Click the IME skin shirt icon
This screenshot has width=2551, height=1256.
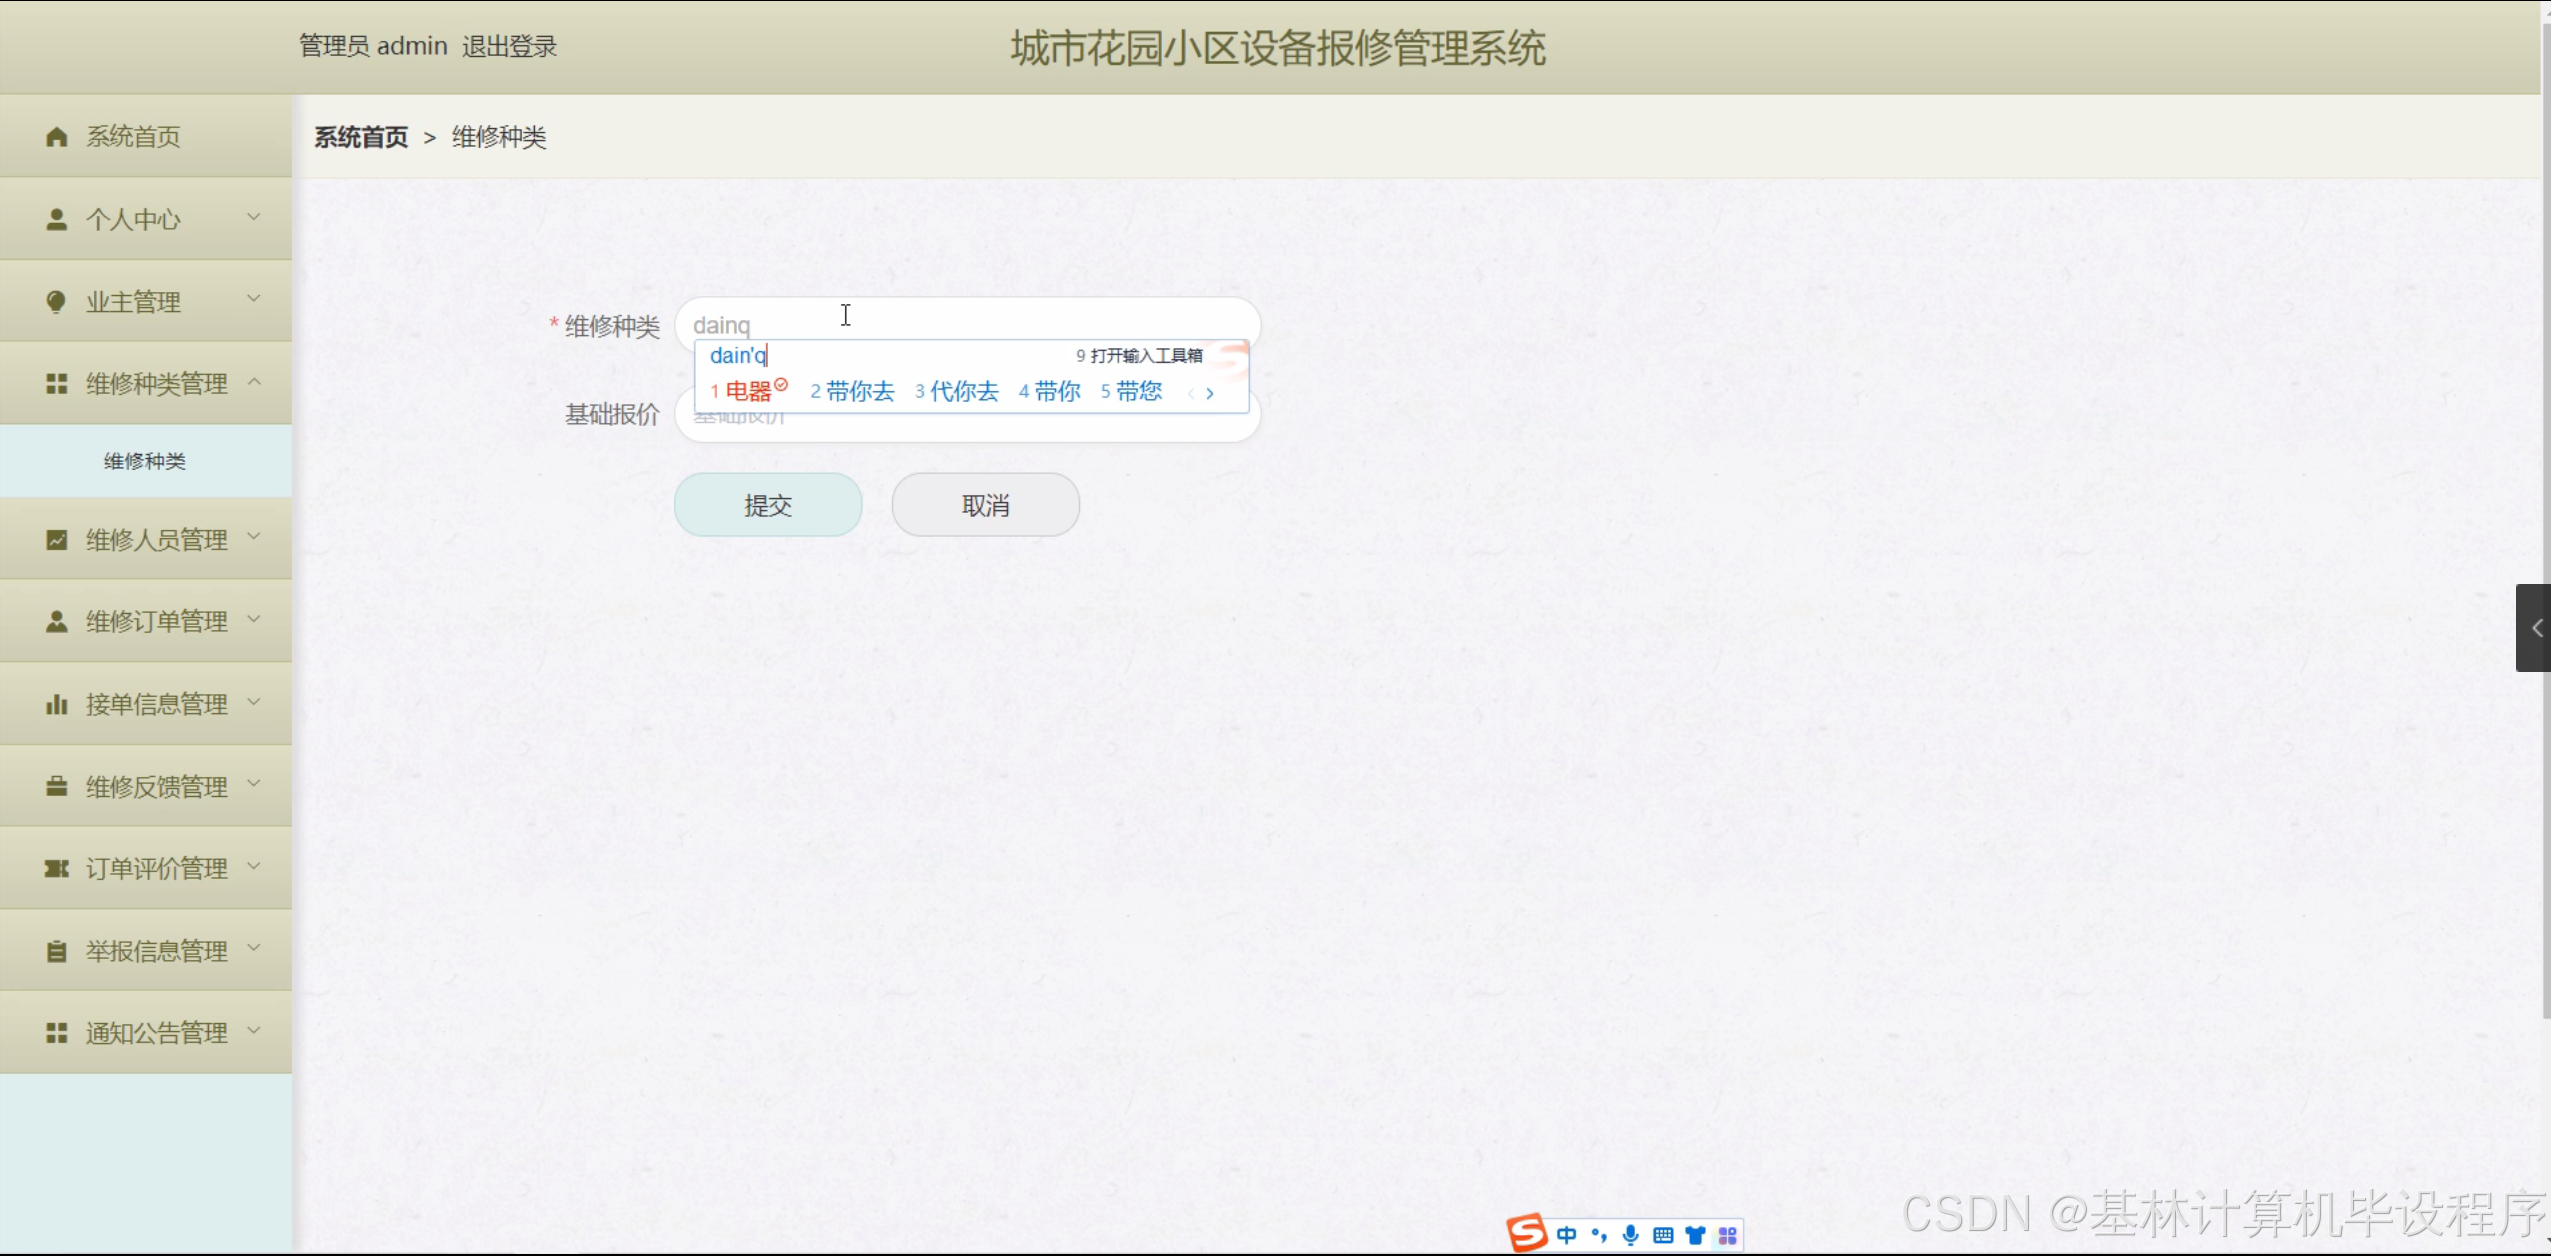coord(1695,1235)
